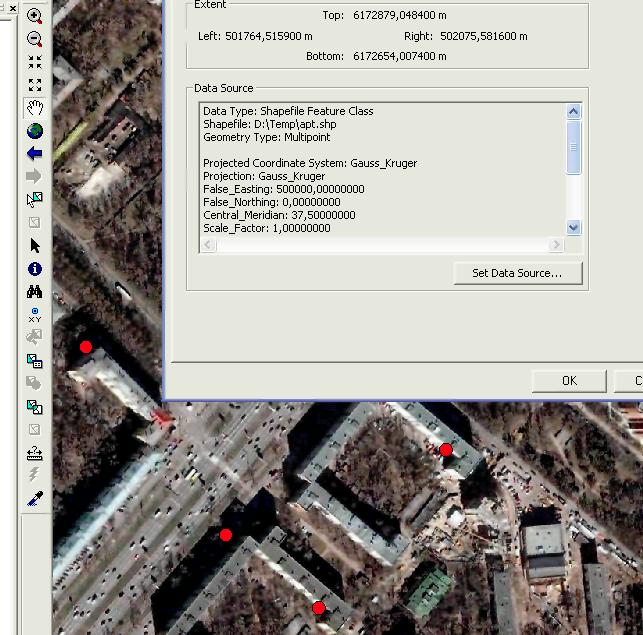This screenshot has height=635, width=643.
Task: Click the 'False_Northing: 0,00000000' line
Action: click(x=271, y=202)
